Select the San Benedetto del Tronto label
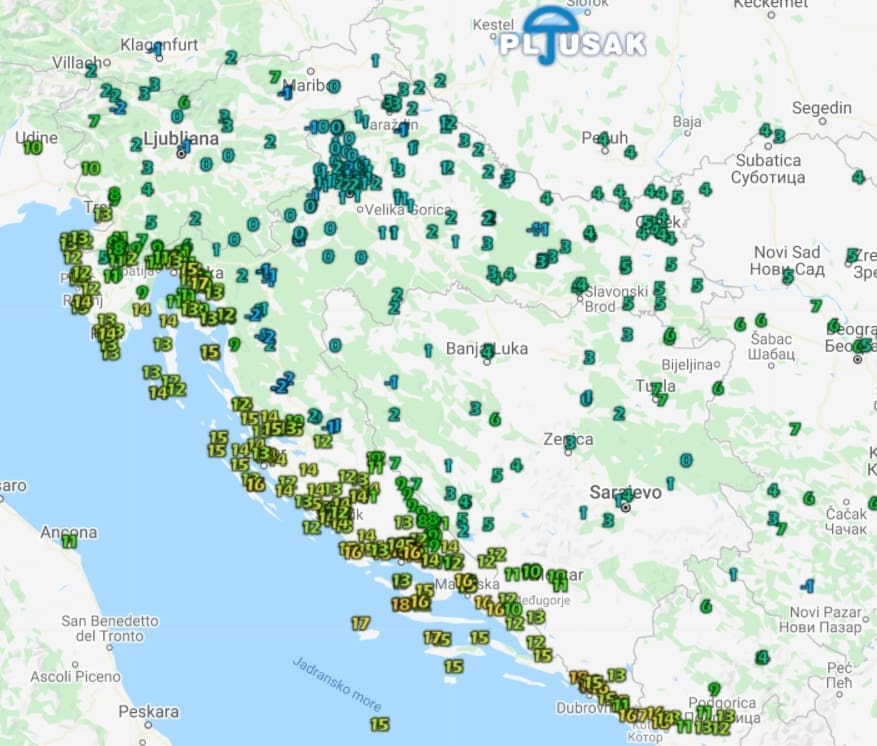 click(x=110, y=628)
